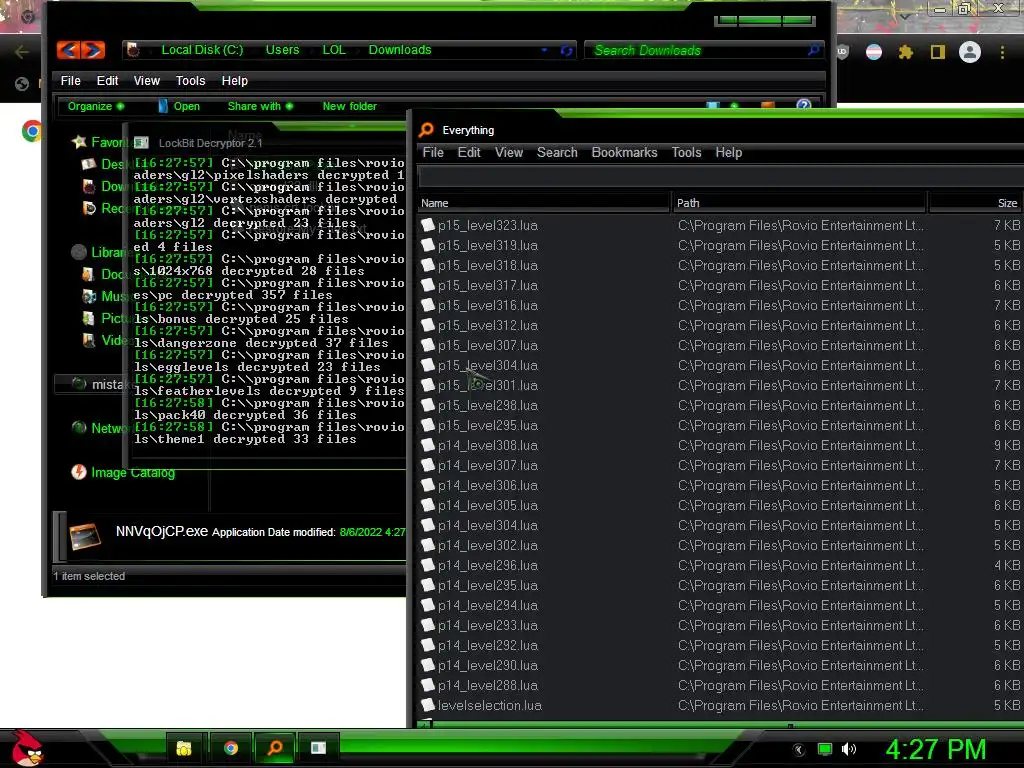The image size is (1024, 768).
Task: Open File Explorer from the taskbar
Action: click(184, 748)
